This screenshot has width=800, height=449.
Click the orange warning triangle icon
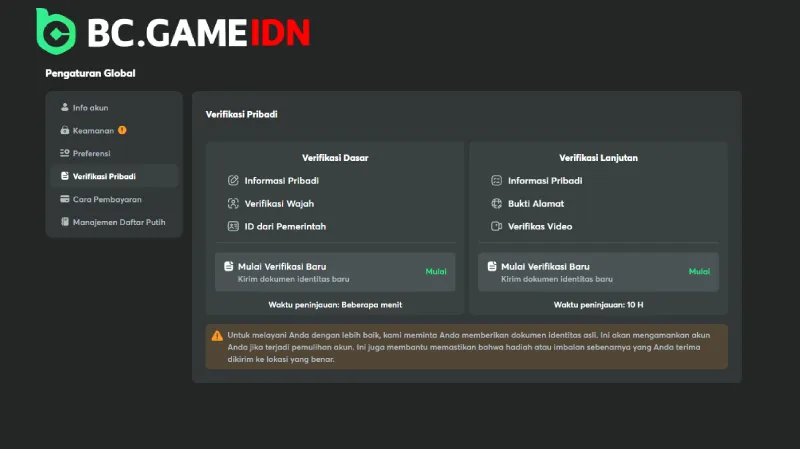pos(217,336)
